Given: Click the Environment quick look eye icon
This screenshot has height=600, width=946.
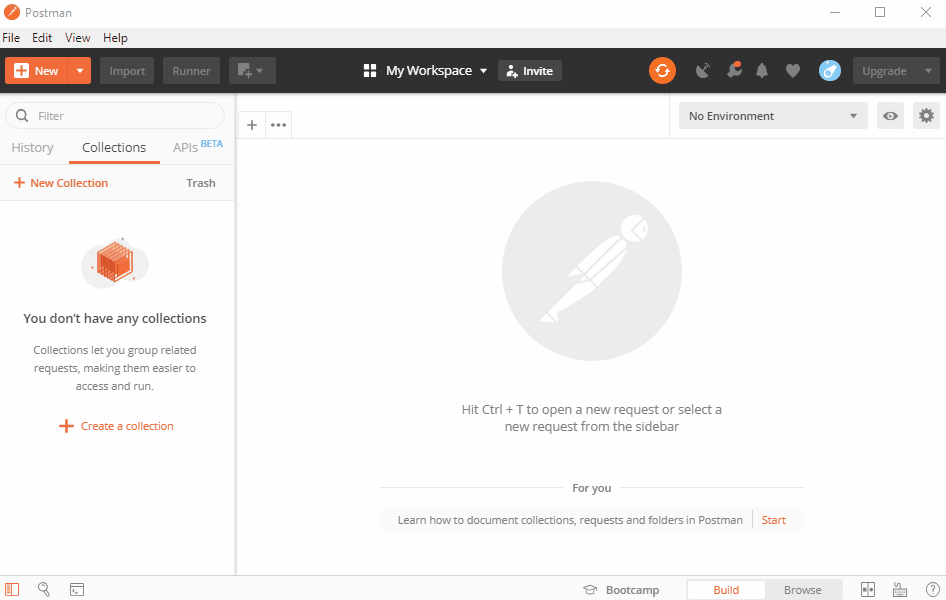Looking at the screenshot, I should tap(890, 115).
